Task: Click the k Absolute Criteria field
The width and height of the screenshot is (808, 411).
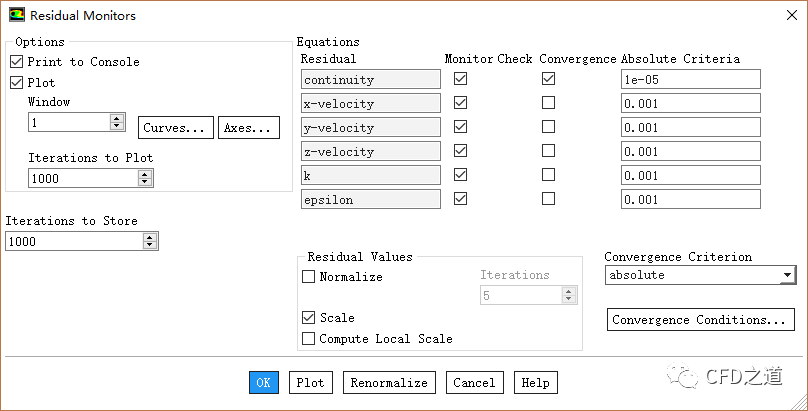Action: point(690,175)
